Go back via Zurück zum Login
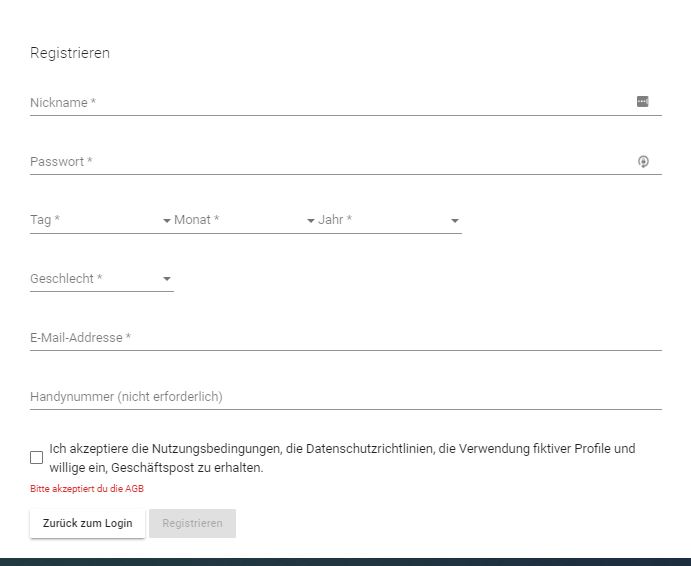 (87, 523)
